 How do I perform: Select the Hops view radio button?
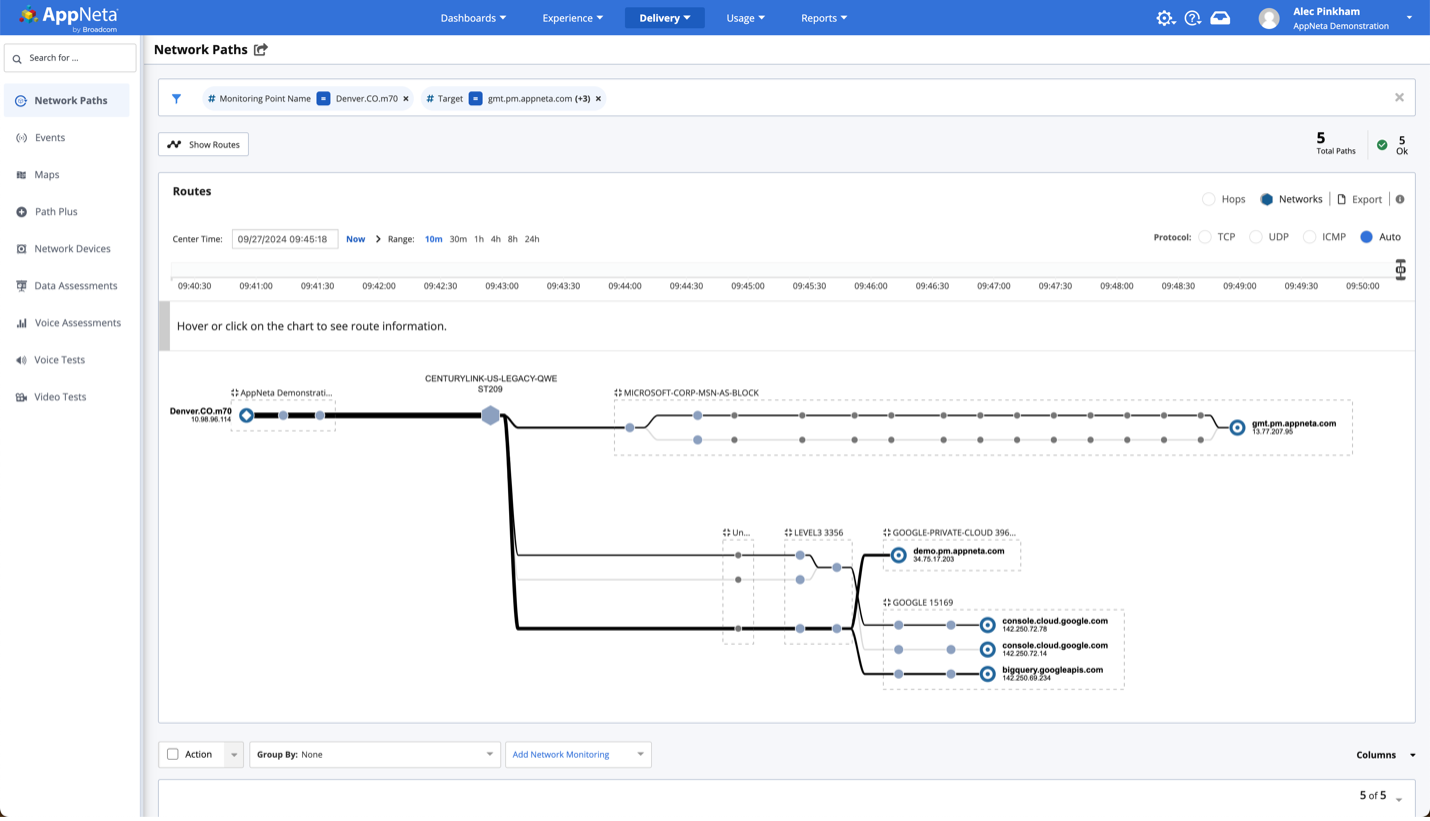tap(1209, 199)
